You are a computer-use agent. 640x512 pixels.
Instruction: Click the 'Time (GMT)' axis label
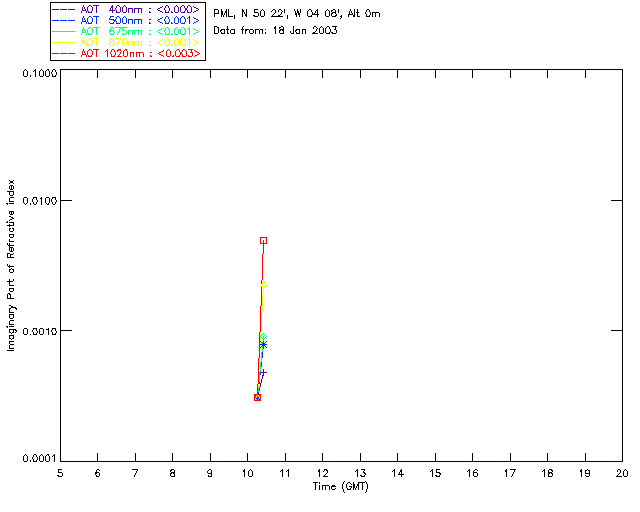340,487
